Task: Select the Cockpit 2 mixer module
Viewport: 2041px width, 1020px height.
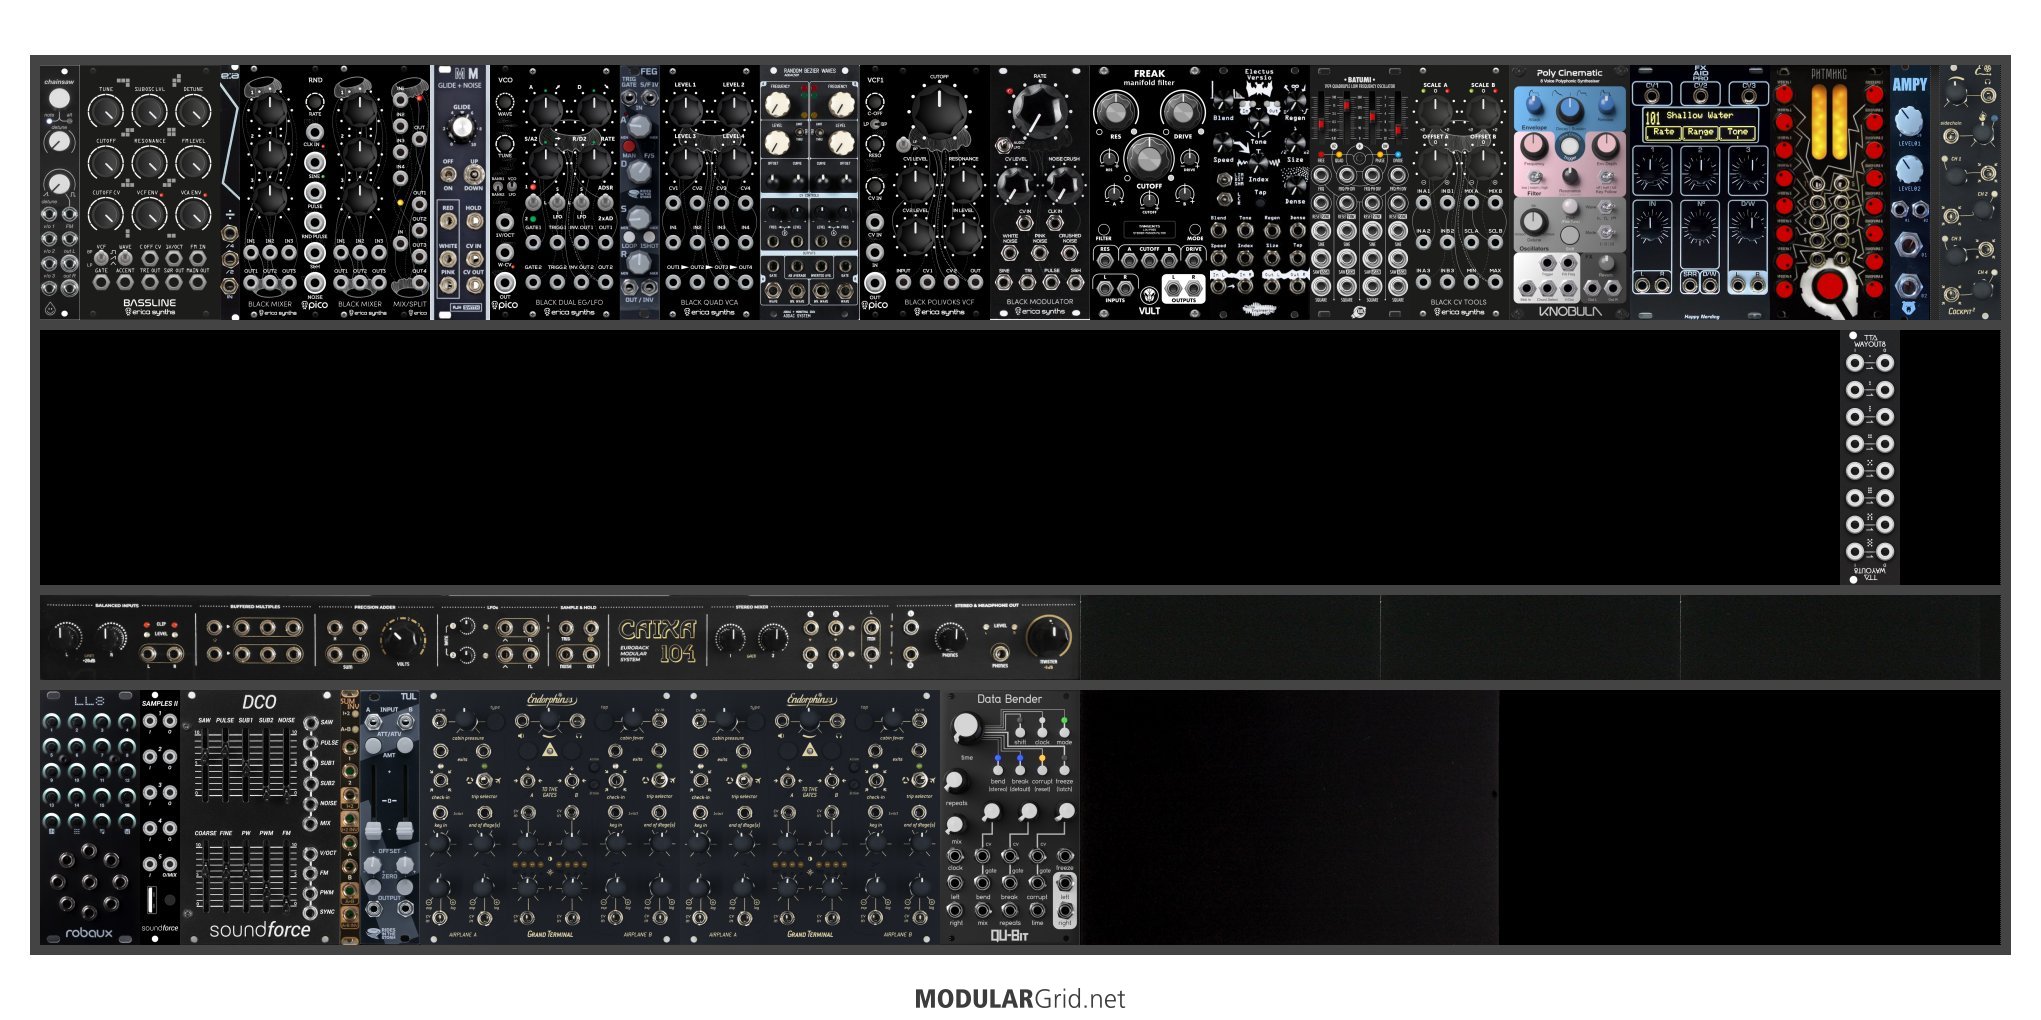Action: (x=1970, y=193)
